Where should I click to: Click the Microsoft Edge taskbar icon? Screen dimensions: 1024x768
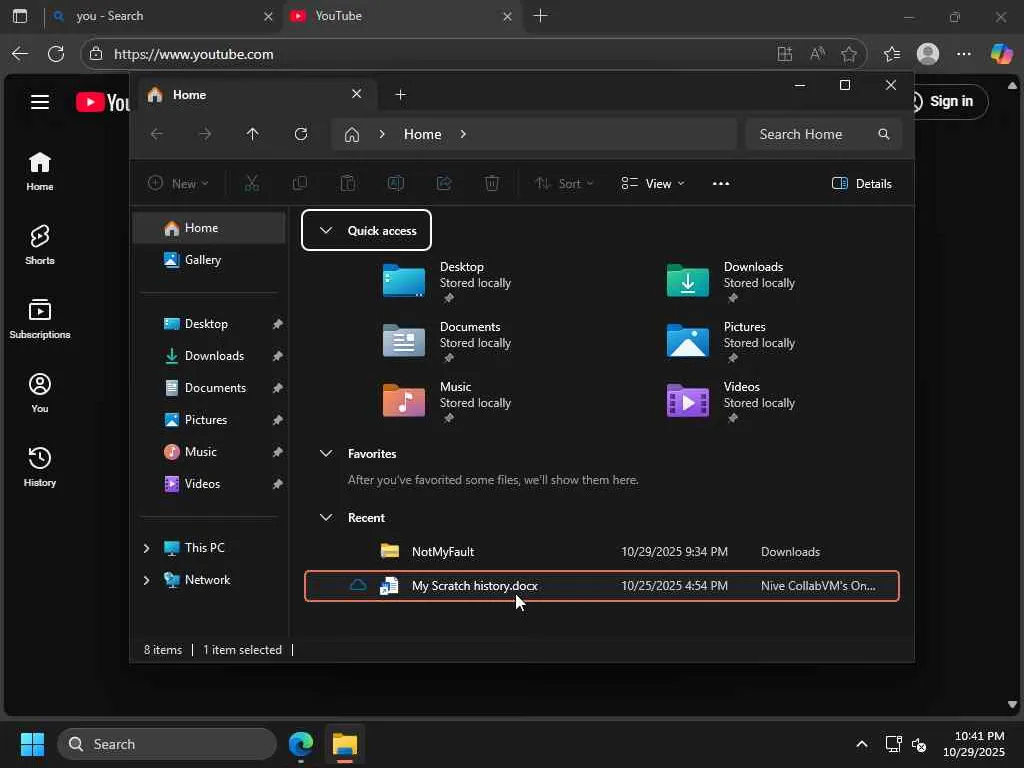pos(301,744)
